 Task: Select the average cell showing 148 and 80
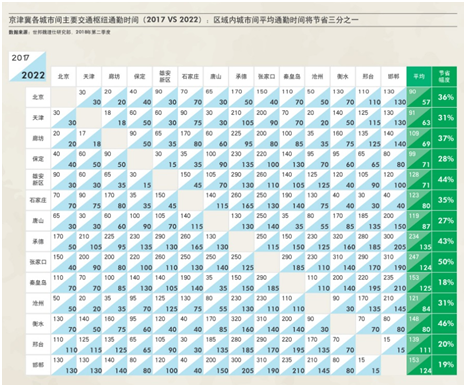click(x=419, y=324)
